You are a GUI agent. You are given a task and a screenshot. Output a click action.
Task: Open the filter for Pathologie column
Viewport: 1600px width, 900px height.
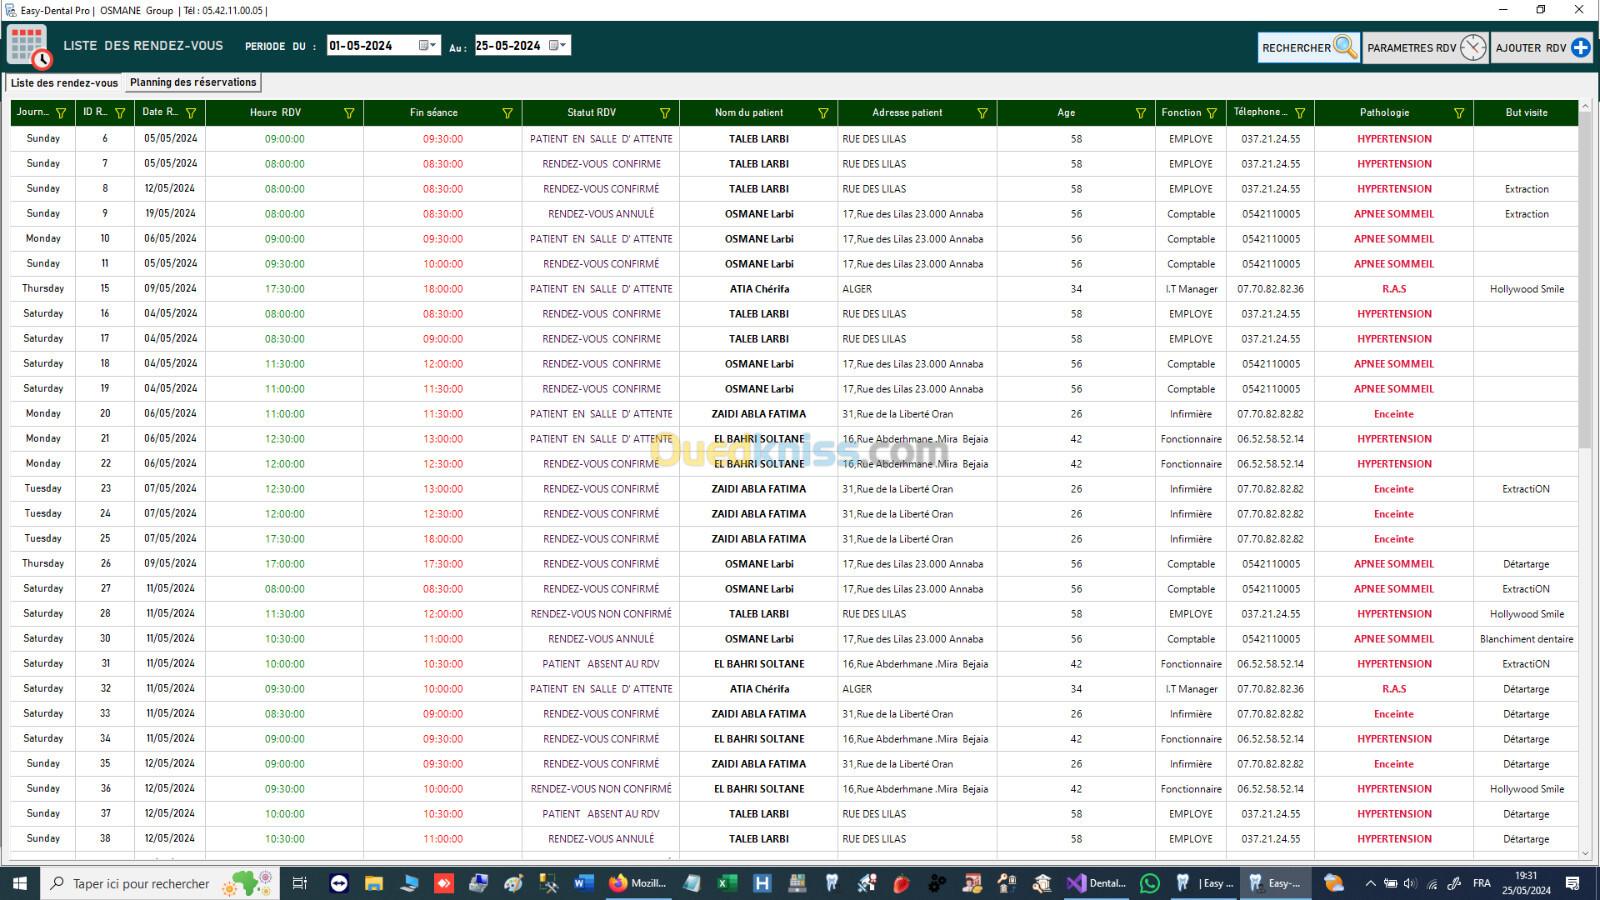tap(1459, 113)
